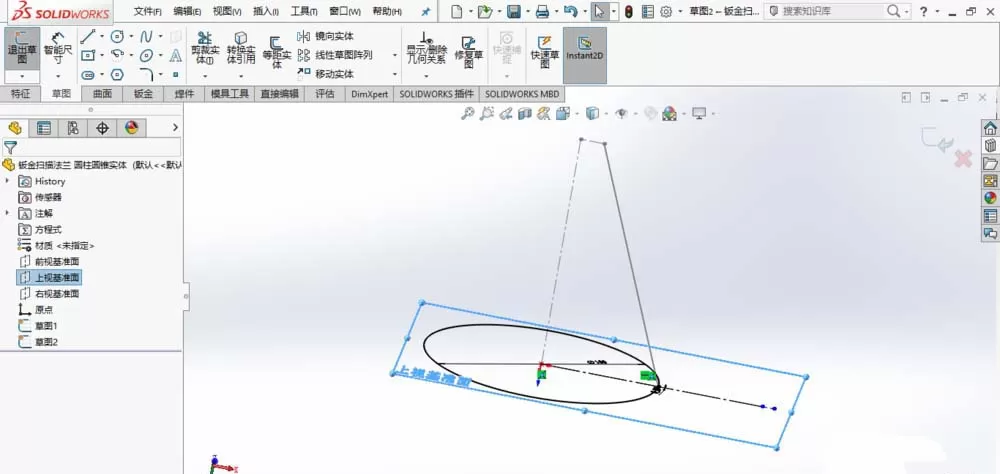Screen dimensions: 1000x474
Task: Switch to the 钣金 tab
Action: tap(143, 94)
